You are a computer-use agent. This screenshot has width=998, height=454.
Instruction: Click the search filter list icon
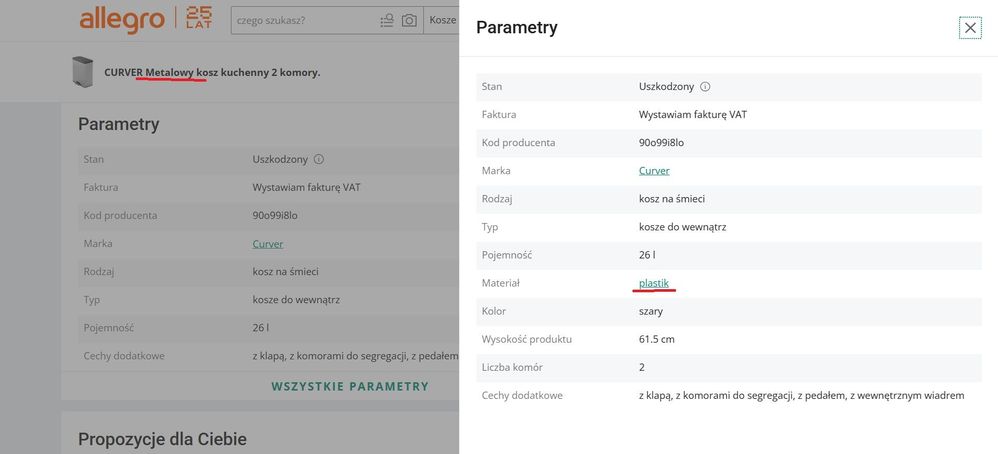[387, 20]
